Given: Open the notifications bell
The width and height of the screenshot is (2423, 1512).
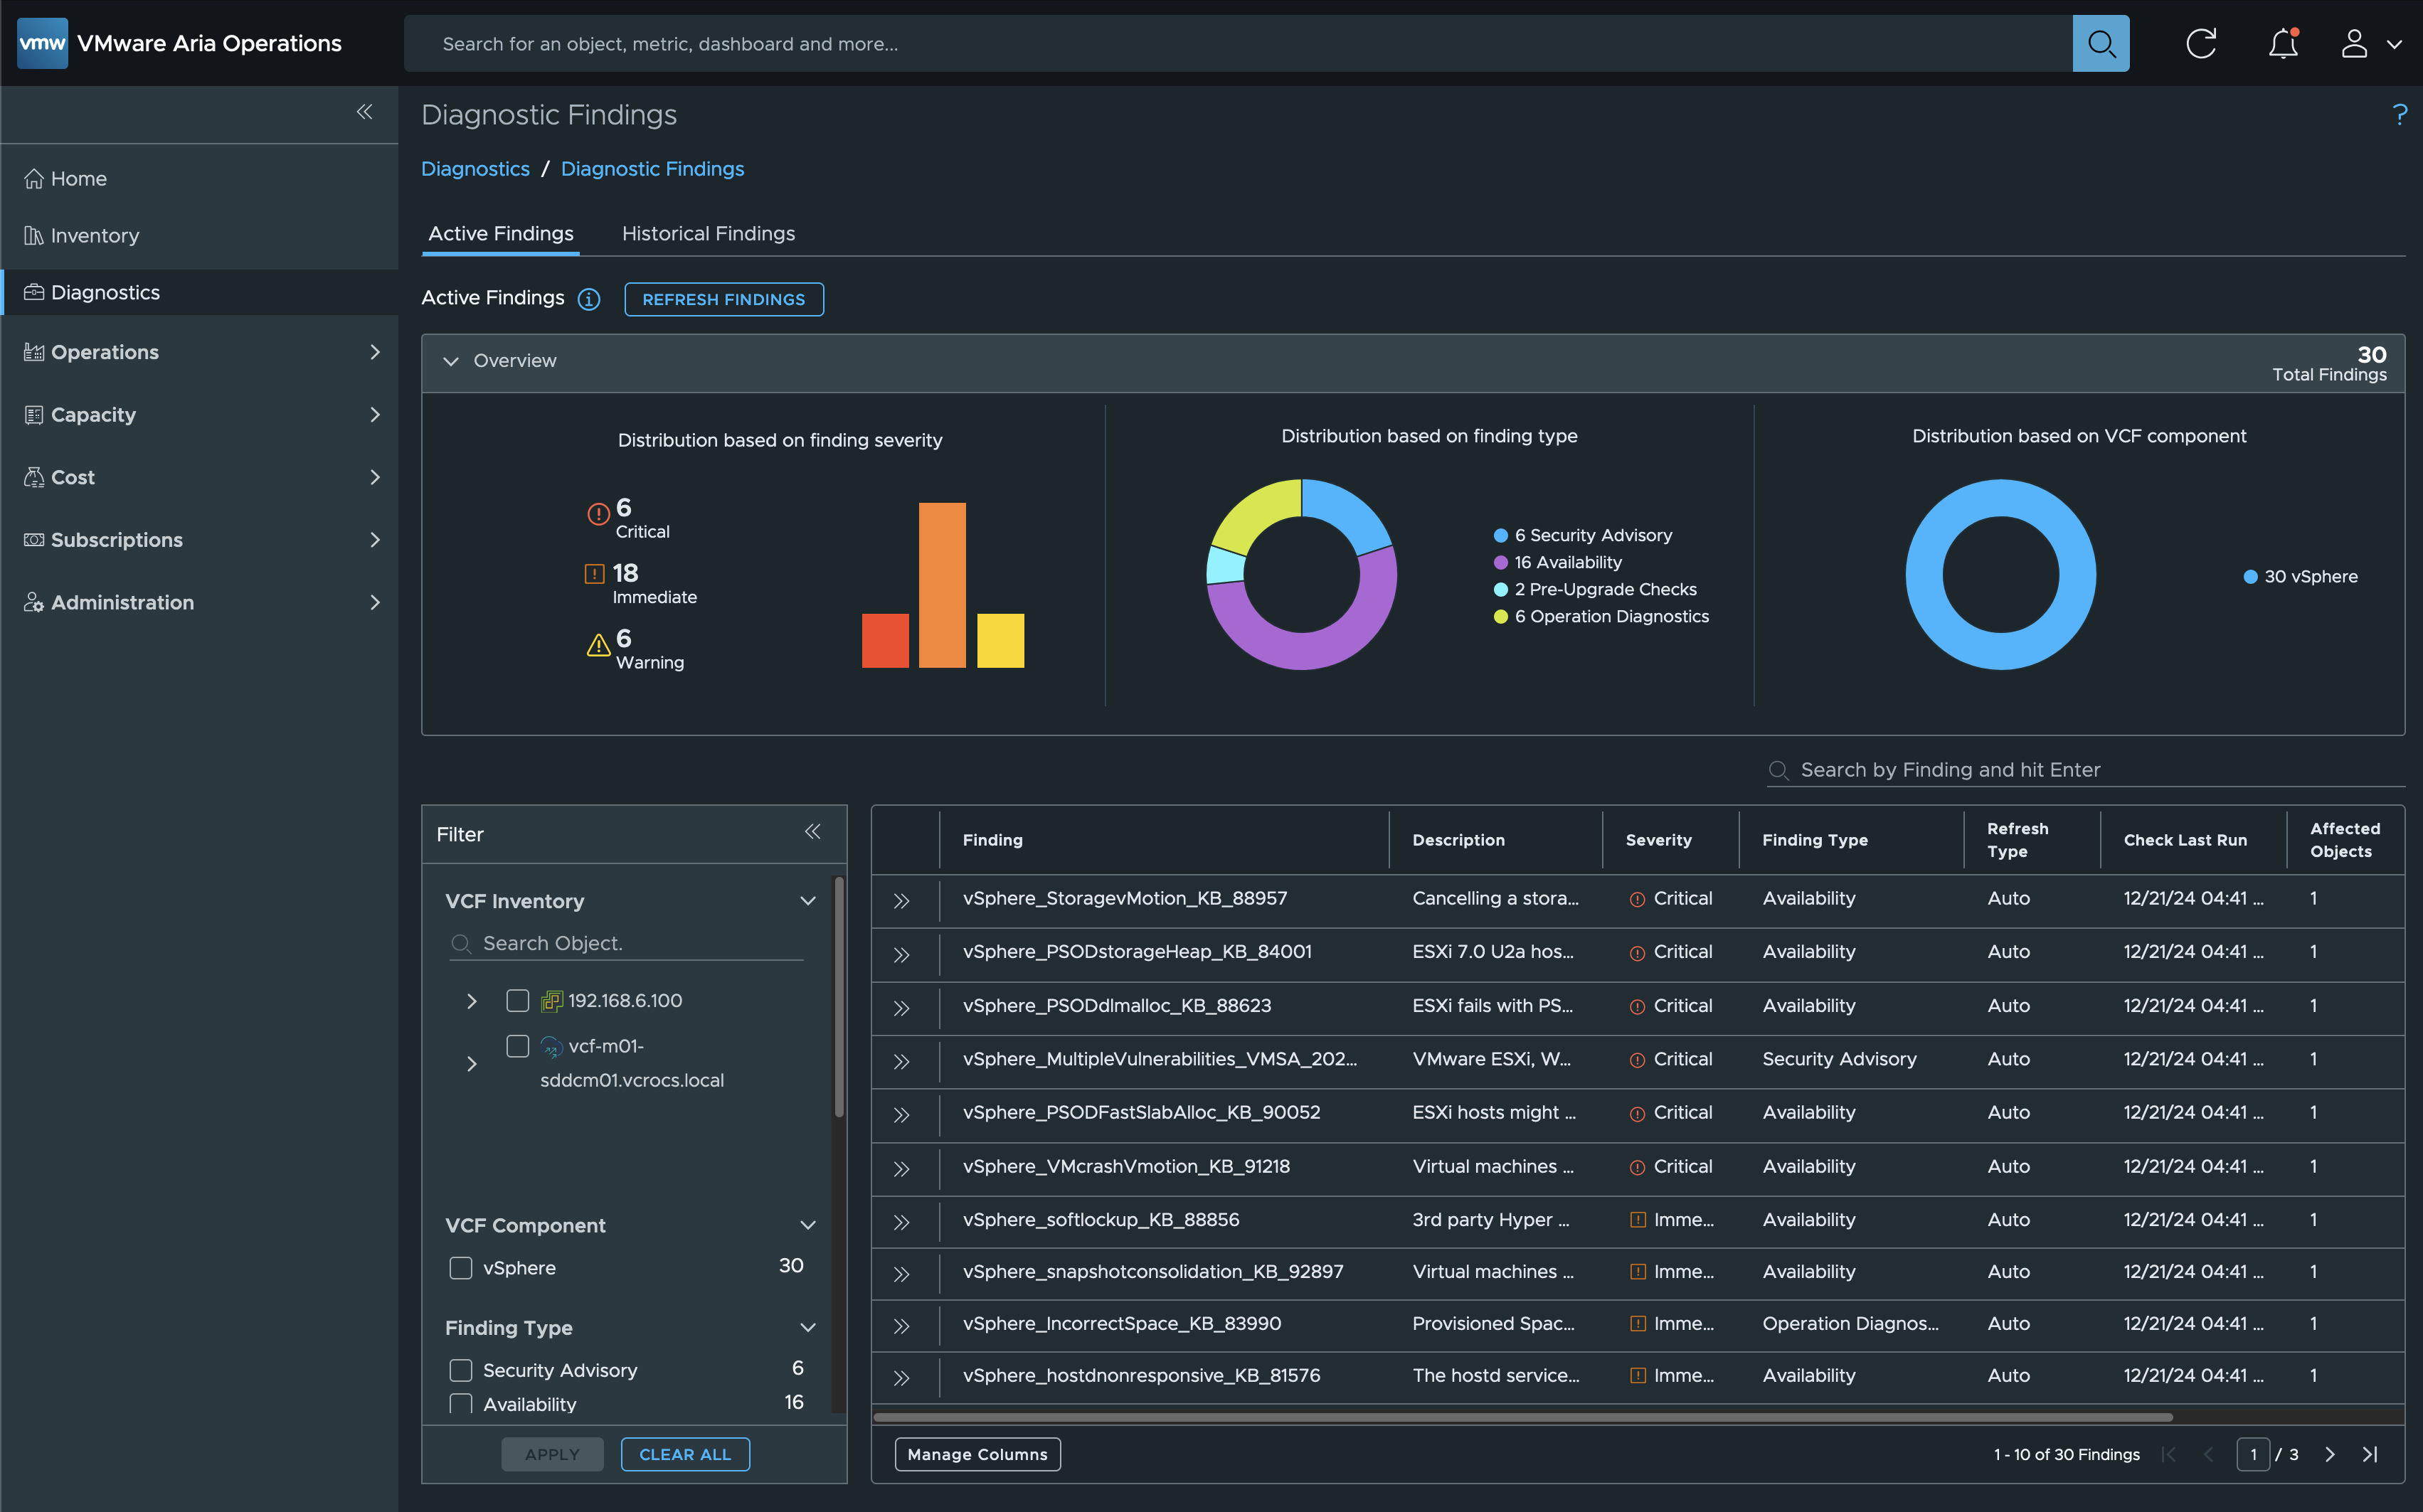Looking at the screenshot, I should point(2282,44).
